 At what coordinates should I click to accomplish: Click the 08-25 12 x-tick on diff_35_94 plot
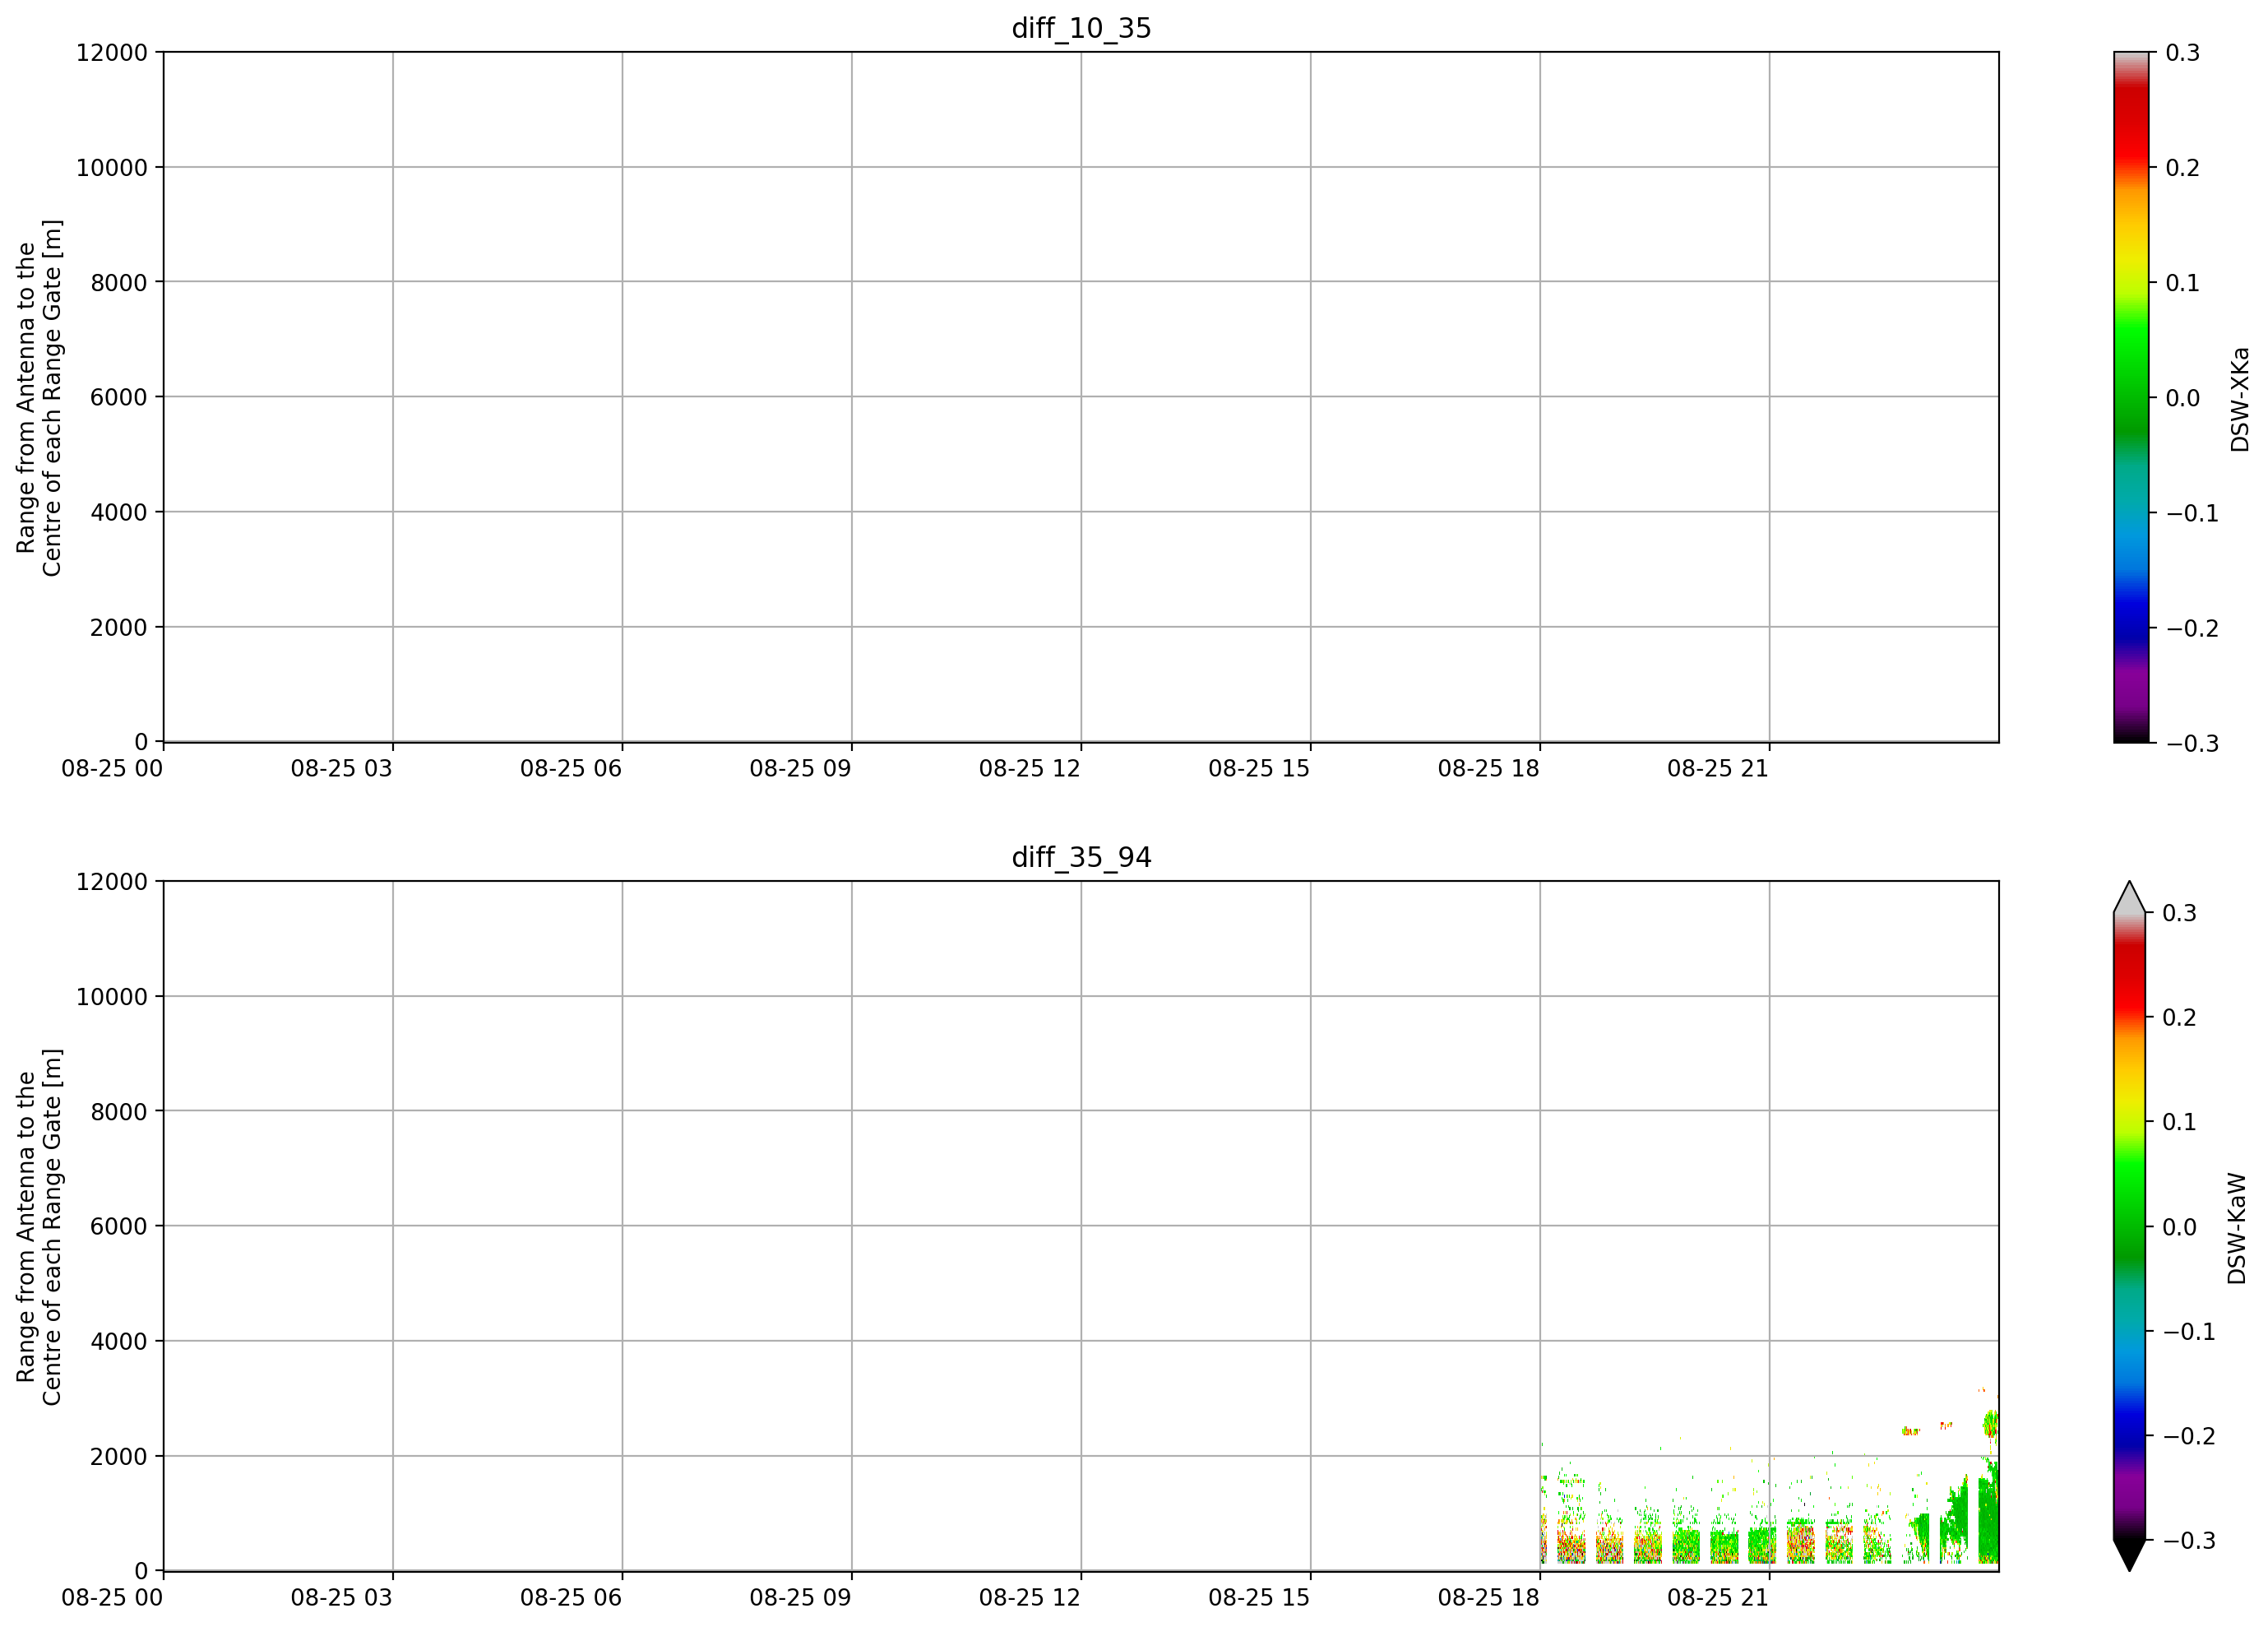1030,1598
